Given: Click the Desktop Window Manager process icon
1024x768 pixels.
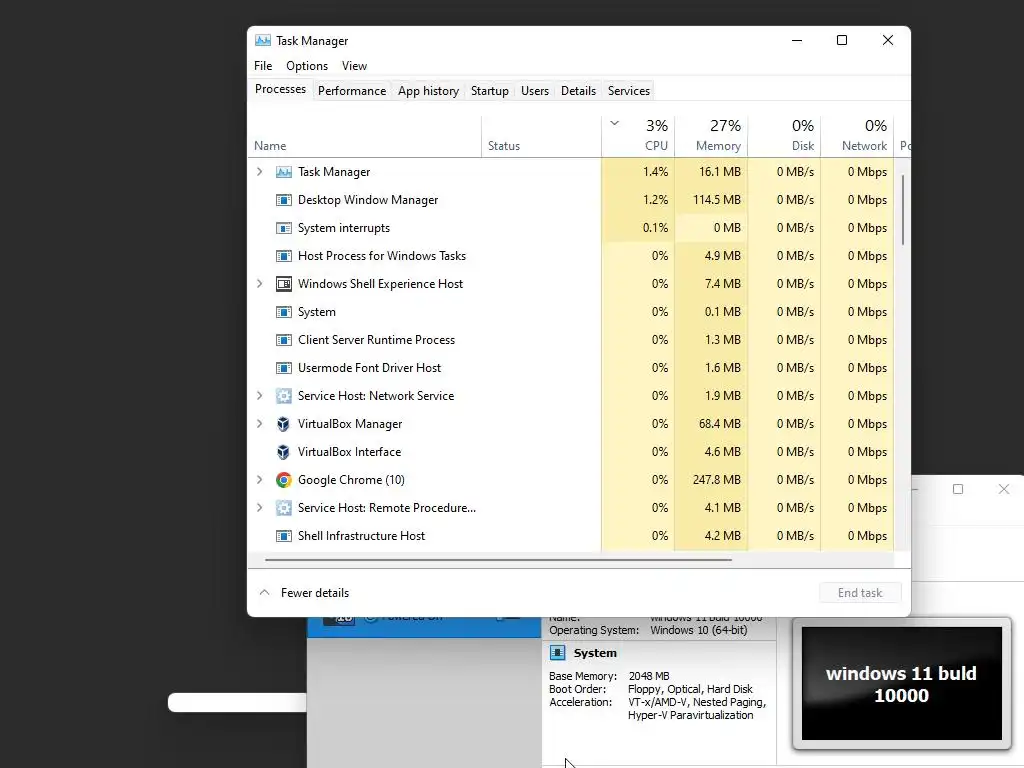Looking at the screenshot, I should (283, 200).
